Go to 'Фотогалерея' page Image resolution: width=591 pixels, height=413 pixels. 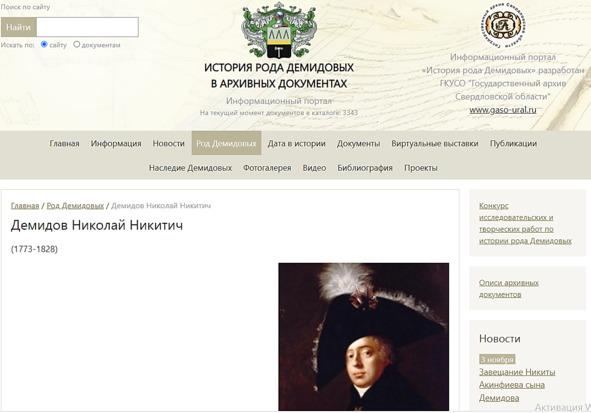point(267,168)
